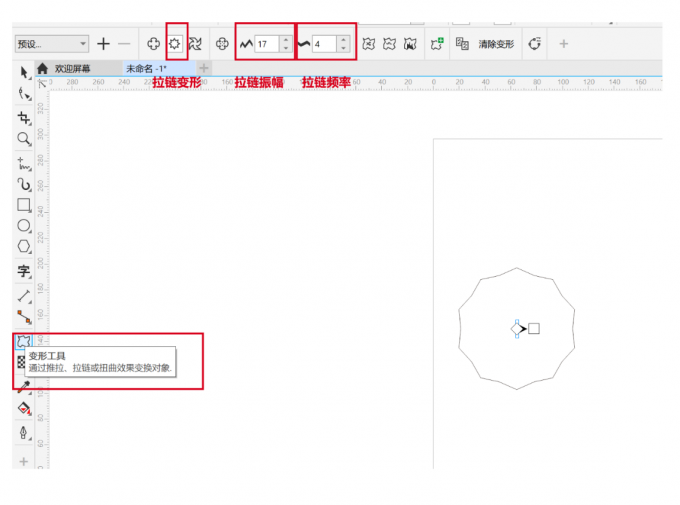Screen dimensions: 680x505
Task: Click Copy Distortion Properties icon
Action: (462, 44)
